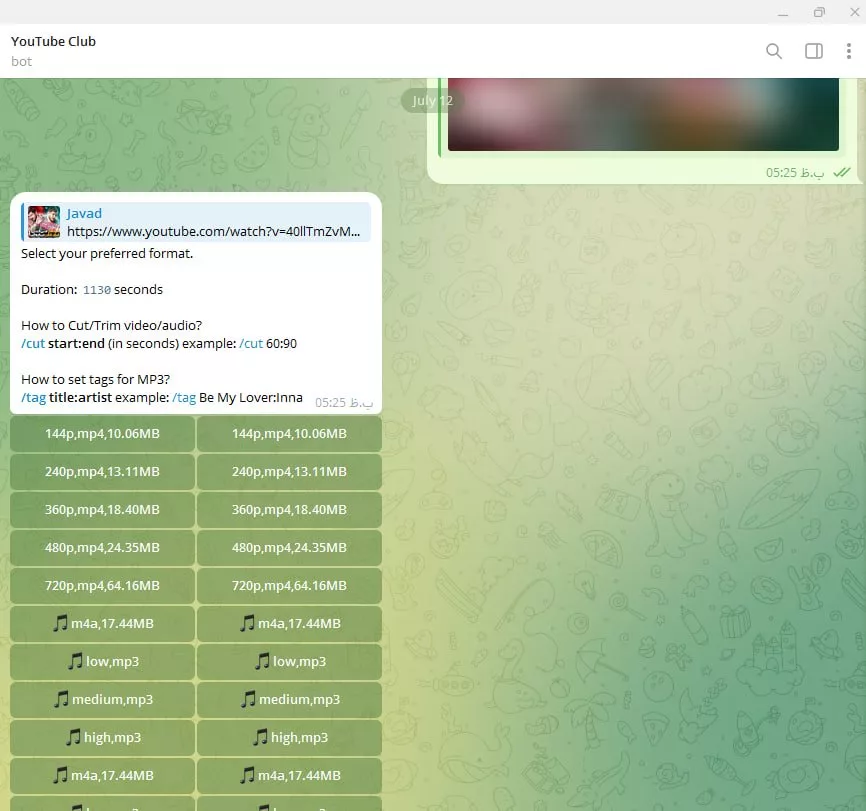Restore down the Telegram window

click(820, 12)
